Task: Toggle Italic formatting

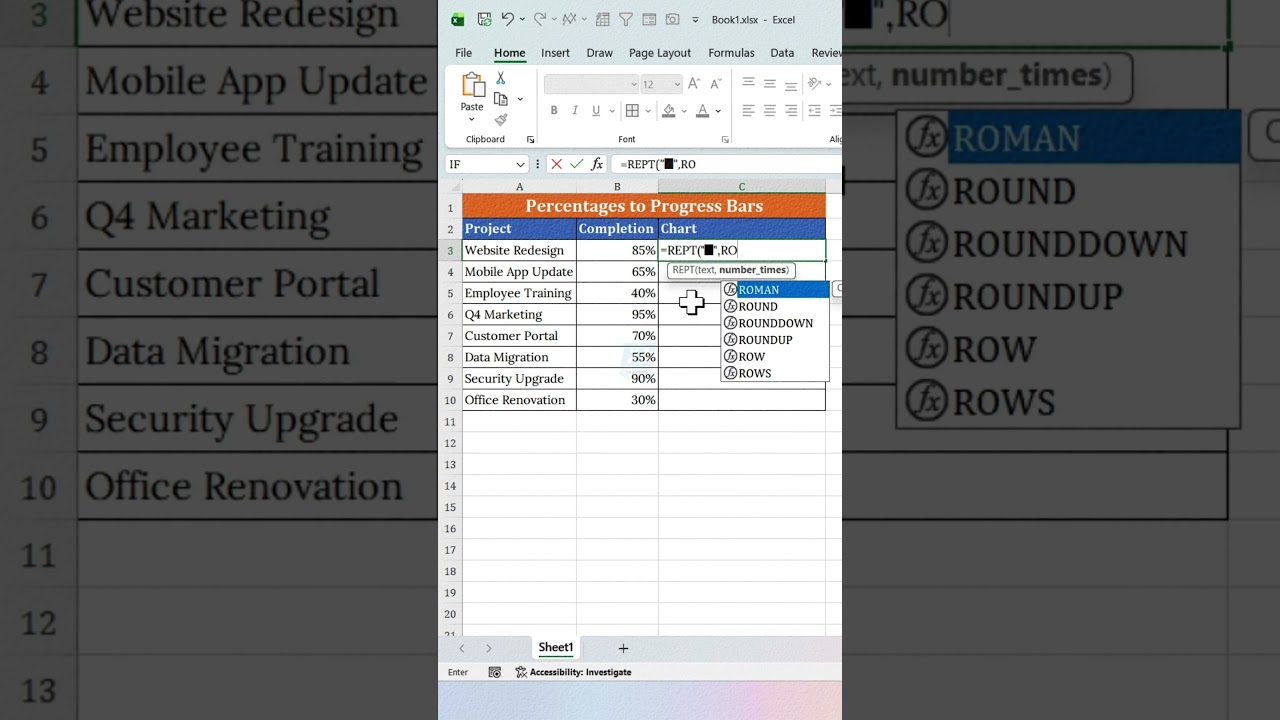Action: tap(576, 111)
